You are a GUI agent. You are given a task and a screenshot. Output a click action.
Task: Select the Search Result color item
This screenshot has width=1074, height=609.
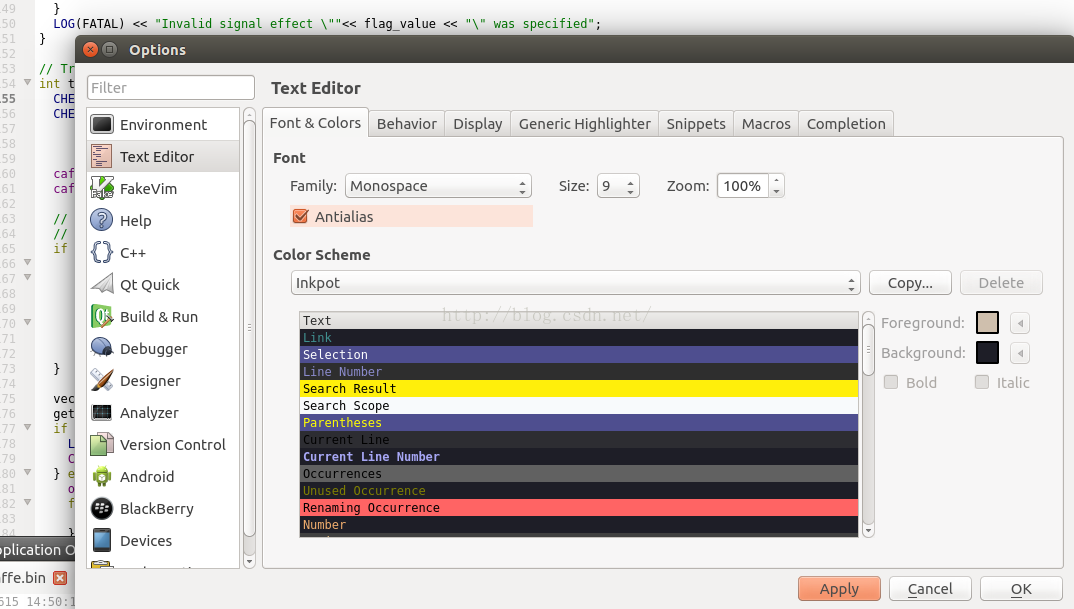tap(579, 388)
